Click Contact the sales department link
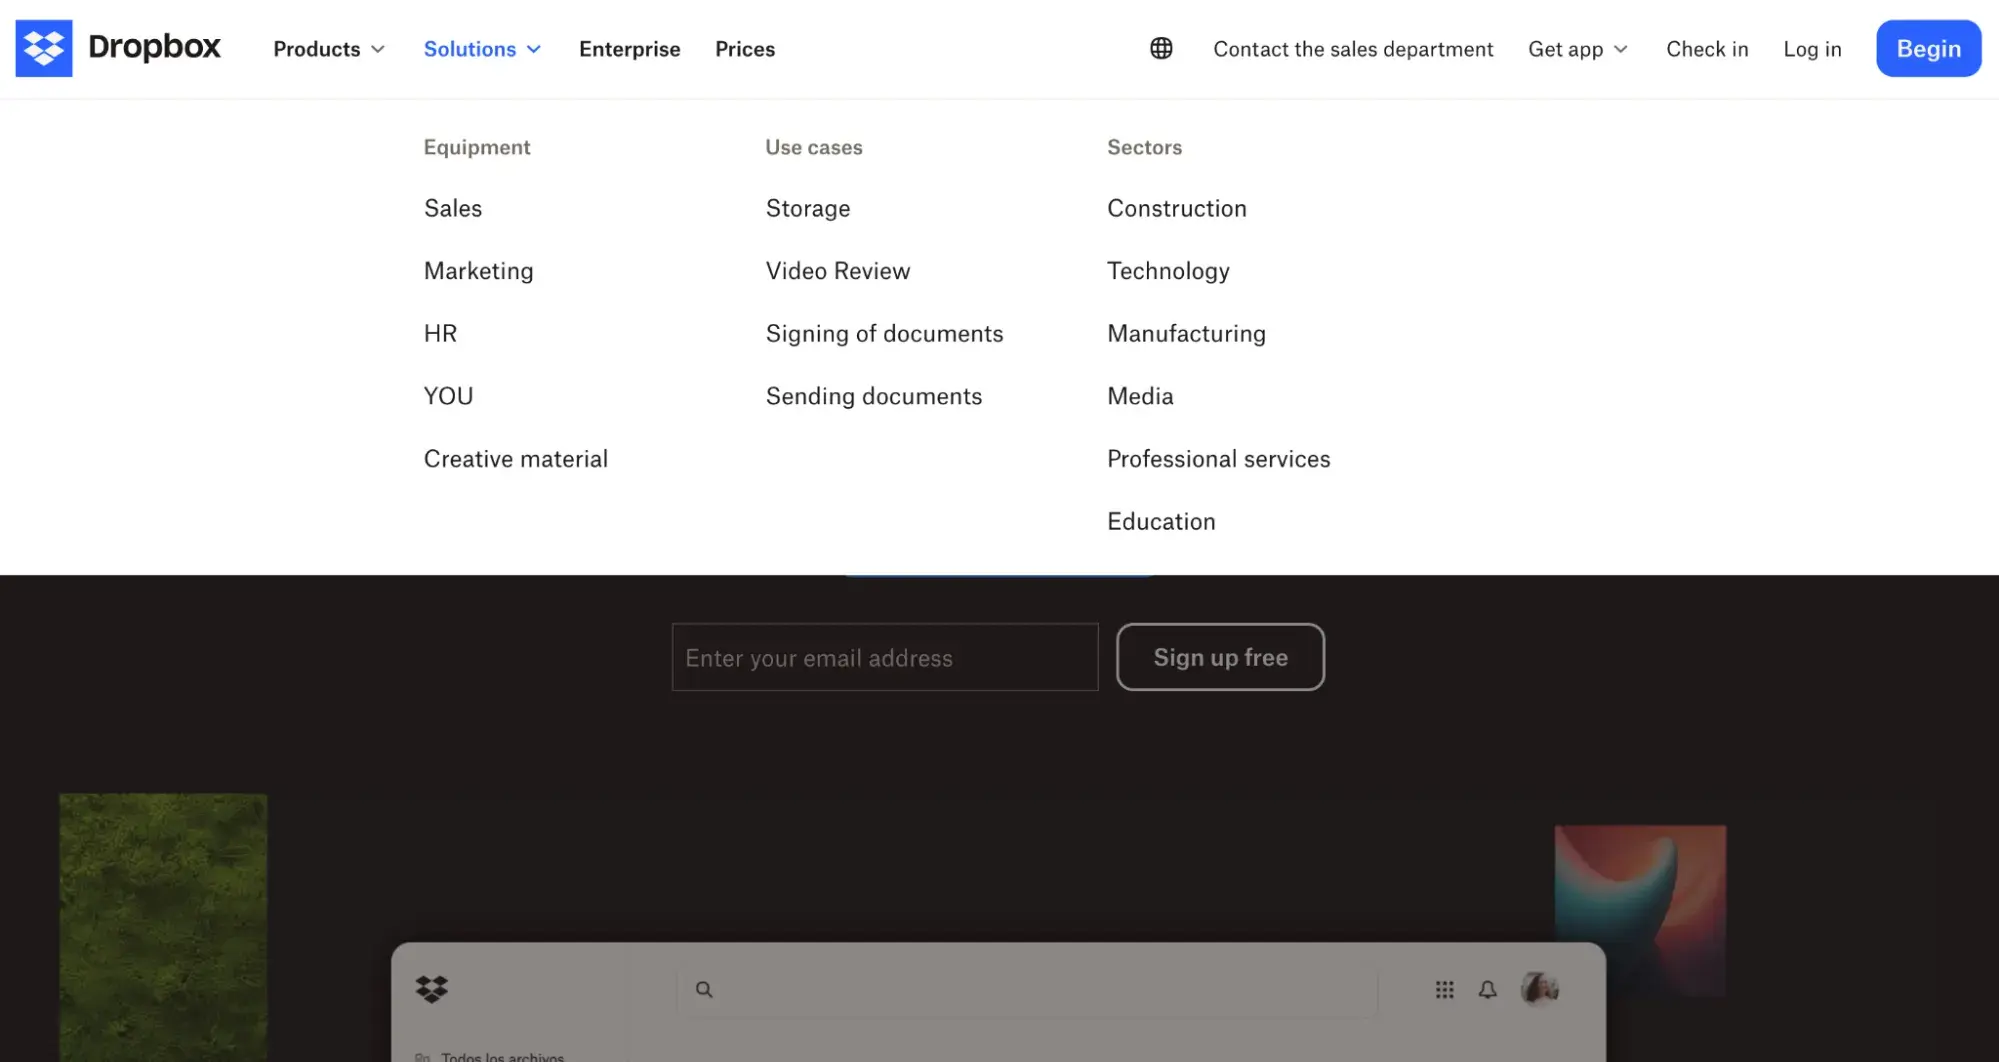The image size is (1999, 1062). (x=1353, y=49)
